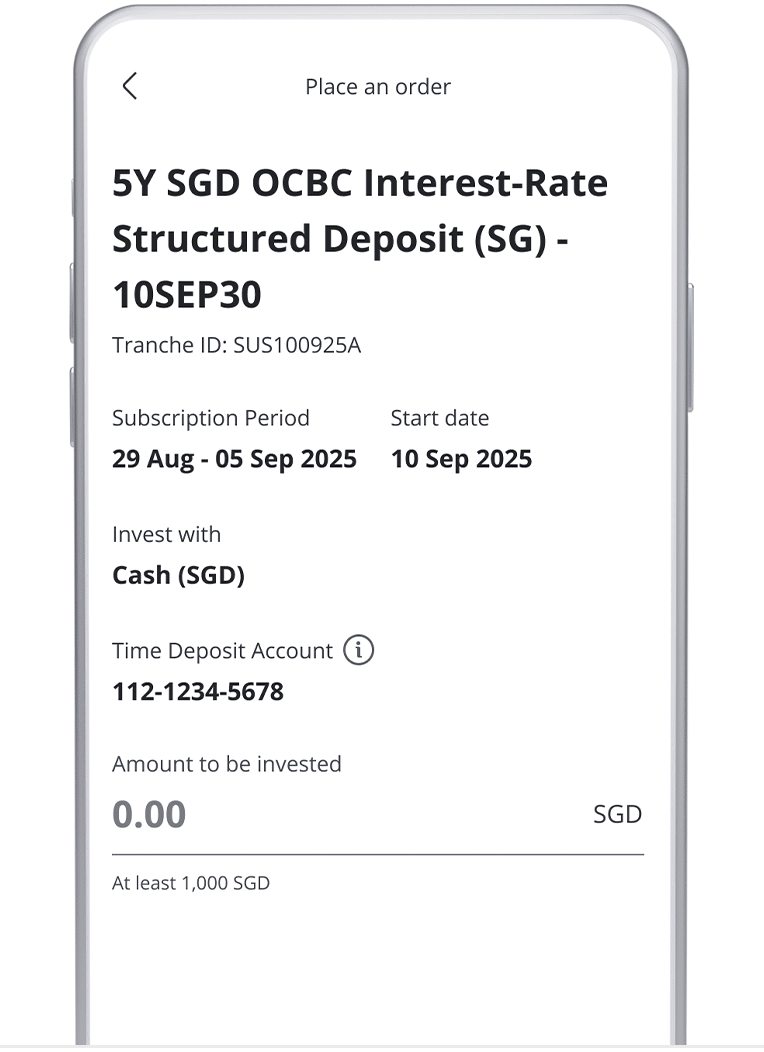764x1052 pixels.
Task: Click the "Invest with" label
Action: [x=166, y=534]
